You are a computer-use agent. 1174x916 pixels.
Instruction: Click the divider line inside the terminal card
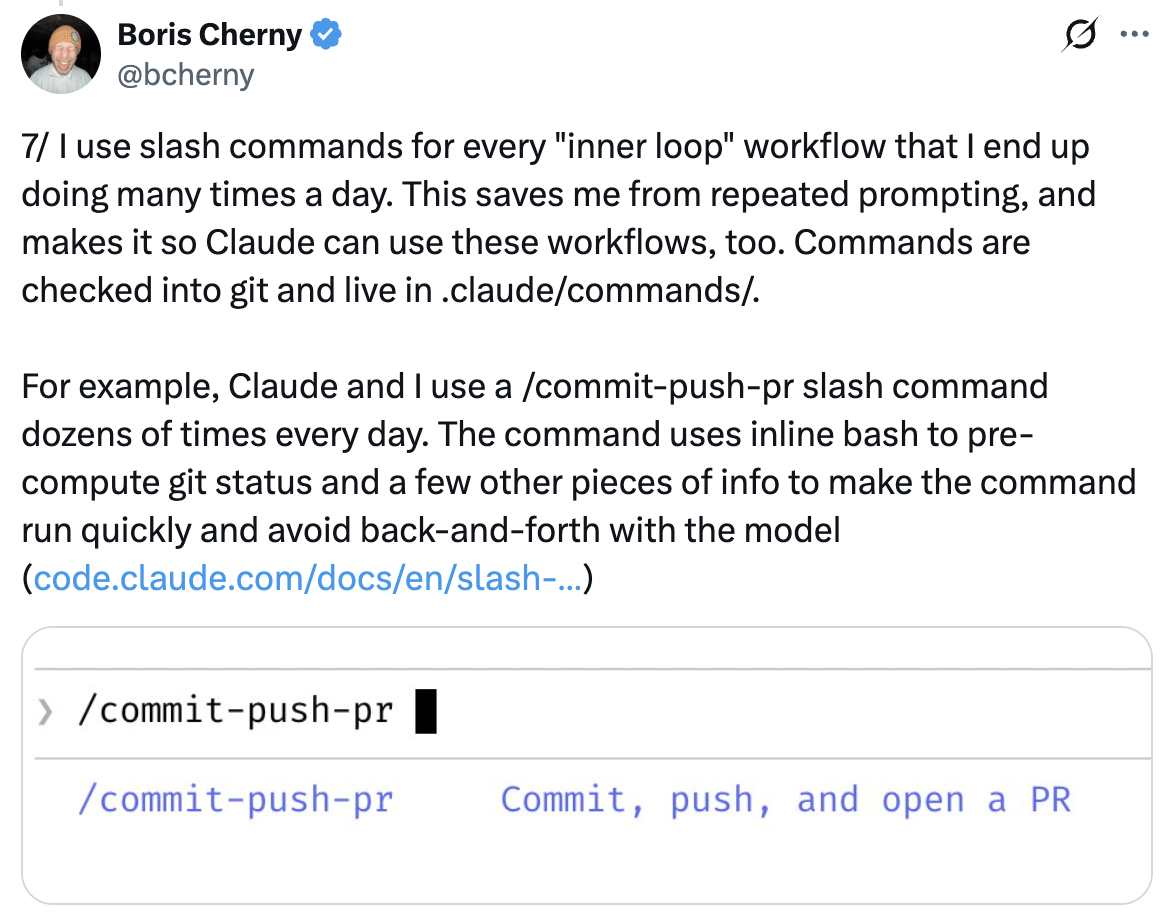(x=587, y=757)
